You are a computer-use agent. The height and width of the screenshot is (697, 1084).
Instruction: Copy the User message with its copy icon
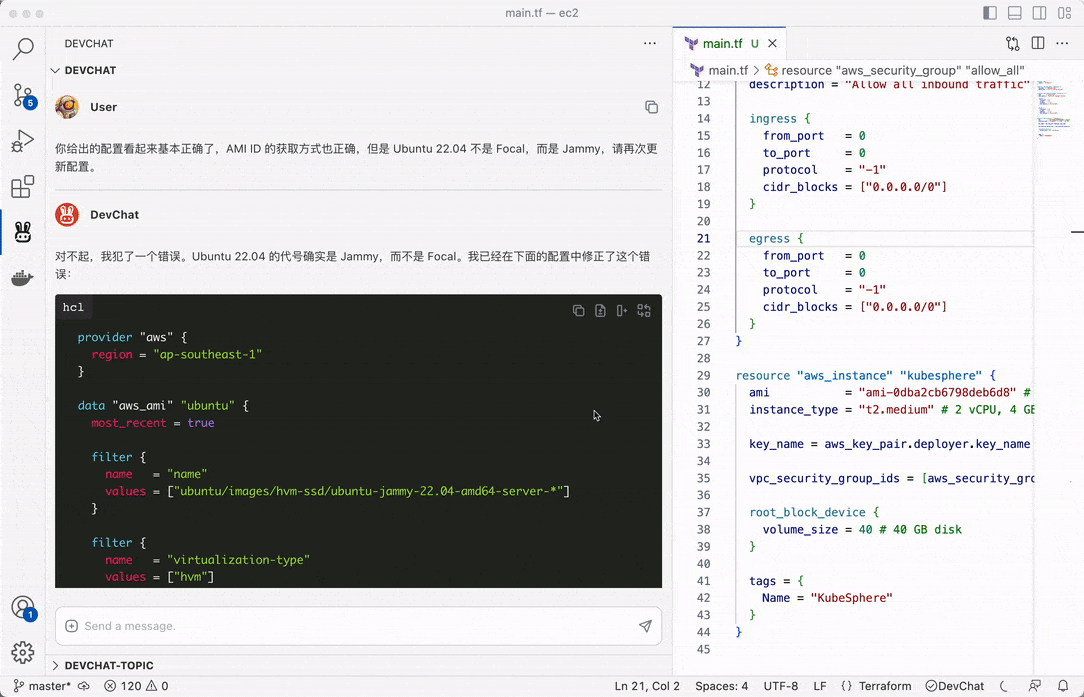click(651, 106)
